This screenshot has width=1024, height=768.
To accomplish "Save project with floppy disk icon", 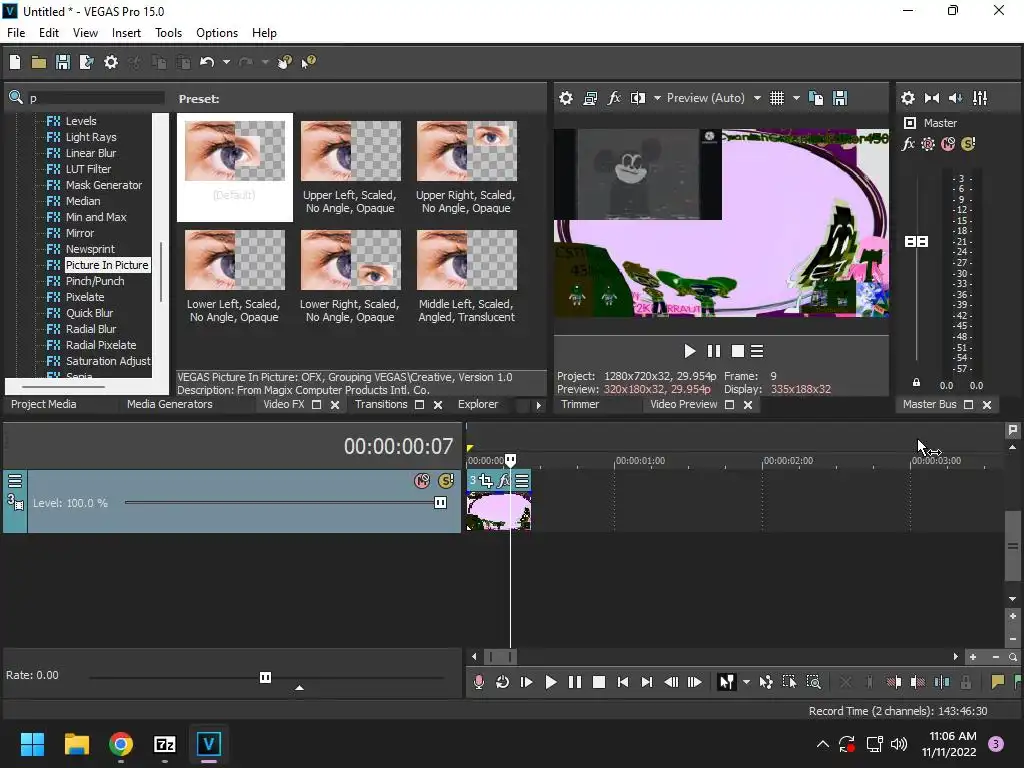I will (63, 62).
